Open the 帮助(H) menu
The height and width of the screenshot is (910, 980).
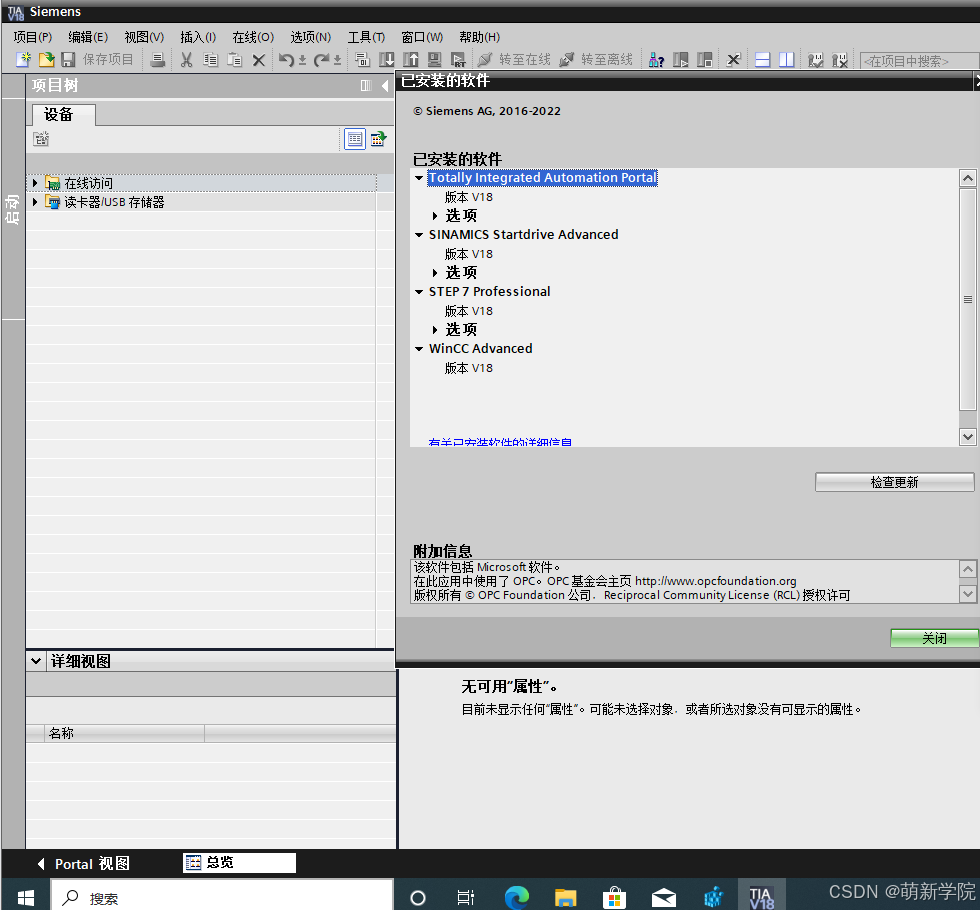(x=479, y=37)
